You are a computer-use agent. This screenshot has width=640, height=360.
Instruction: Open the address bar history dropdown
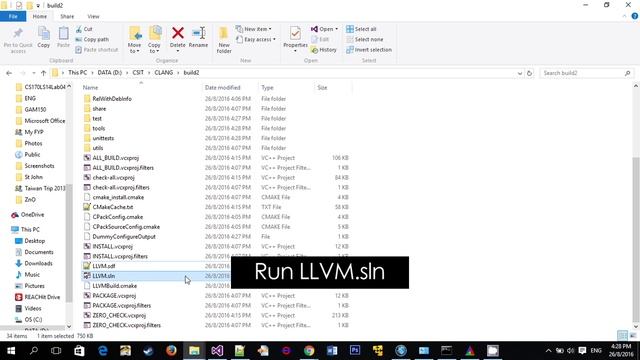[520, 73]
